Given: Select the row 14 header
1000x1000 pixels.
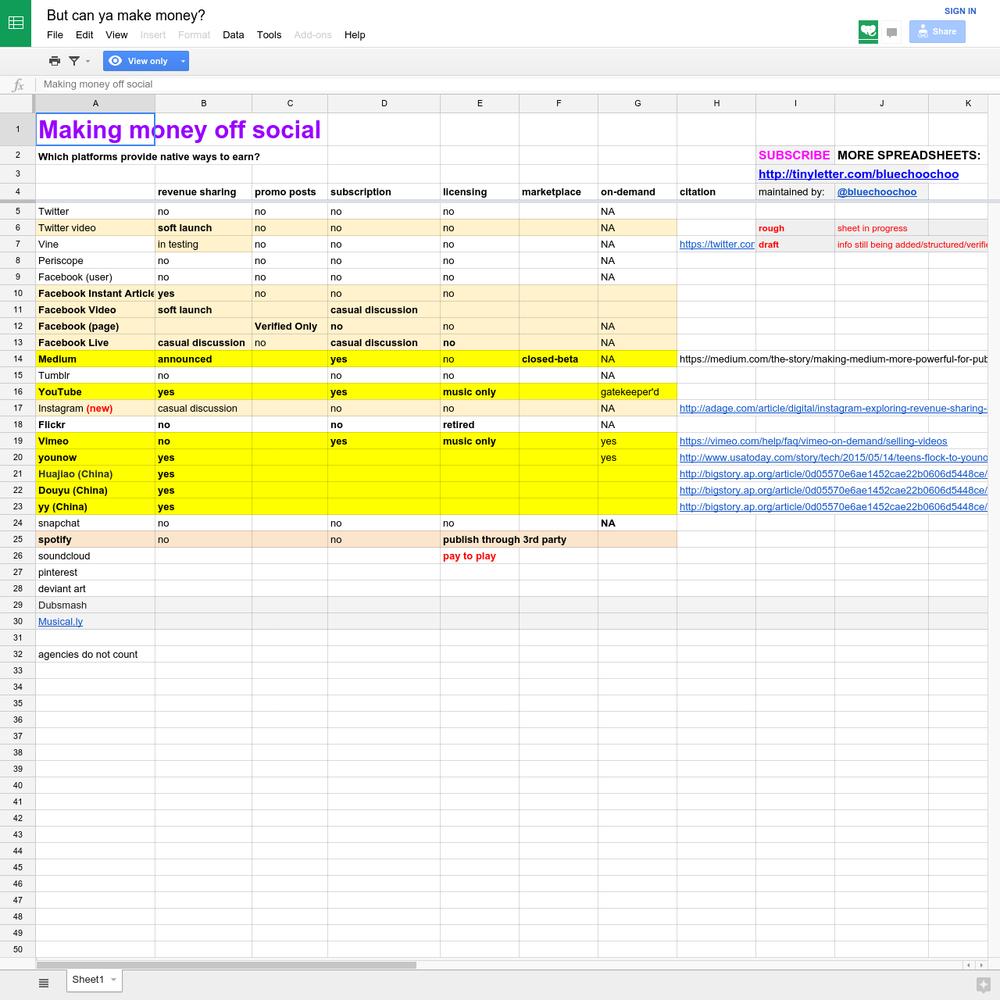Looking at the screenshot, I should point(17,359).
